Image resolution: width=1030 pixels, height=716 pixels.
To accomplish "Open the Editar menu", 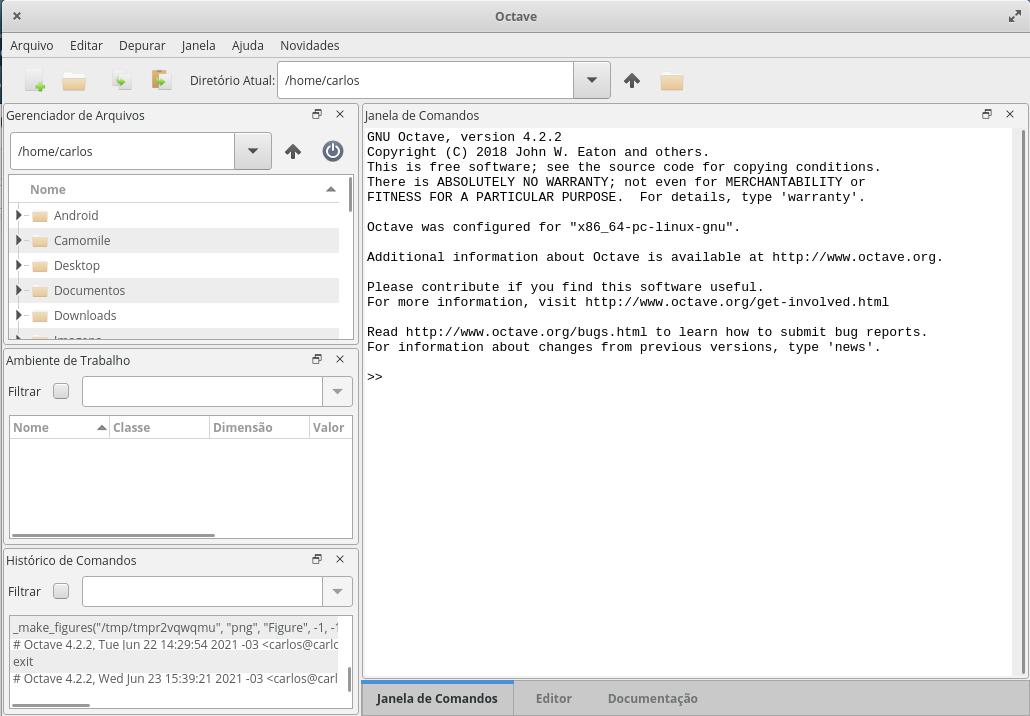I will click(86, 45).
